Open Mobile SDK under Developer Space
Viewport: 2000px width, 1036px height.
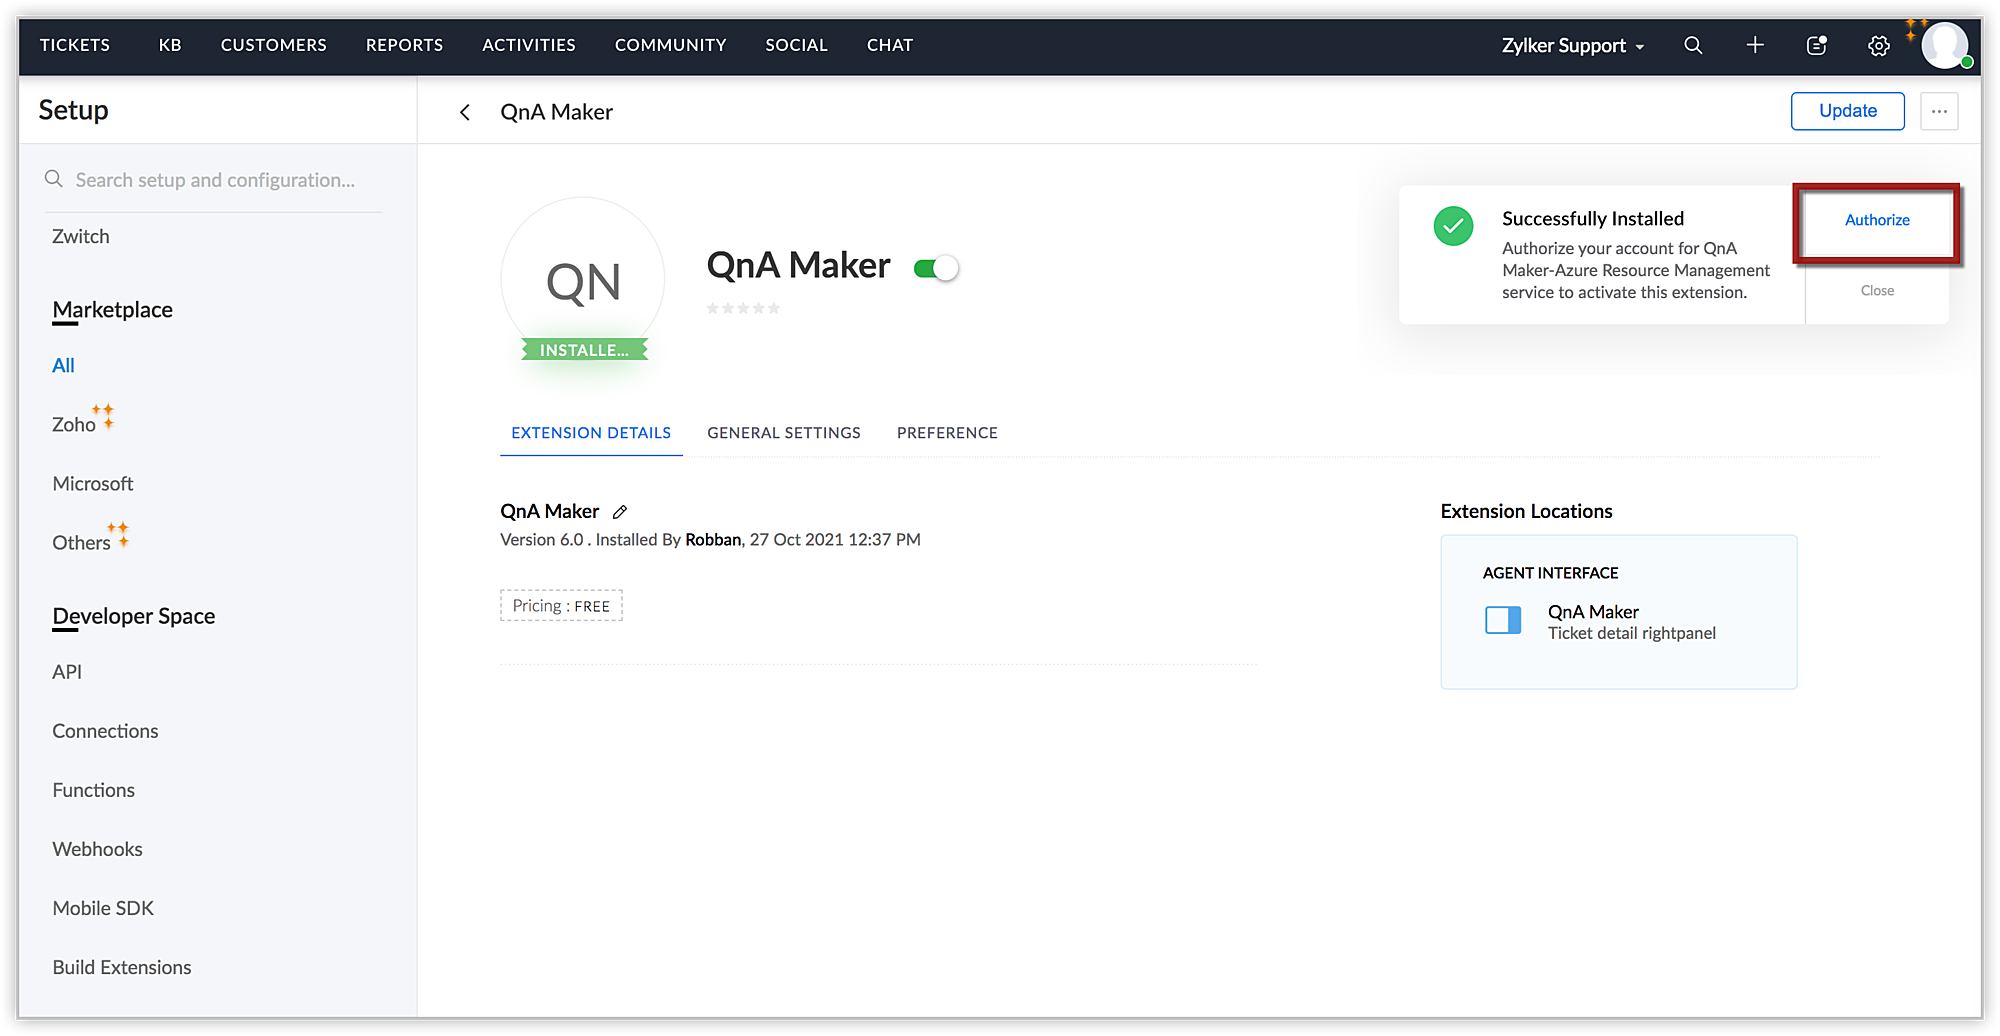coord(103,908)
